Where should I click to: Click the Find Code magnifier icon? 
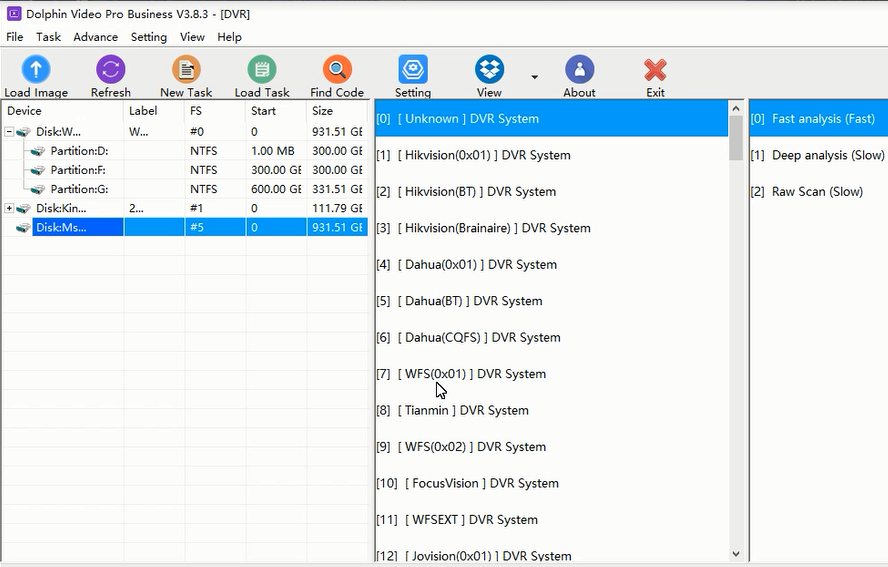[x=338, y=70]
